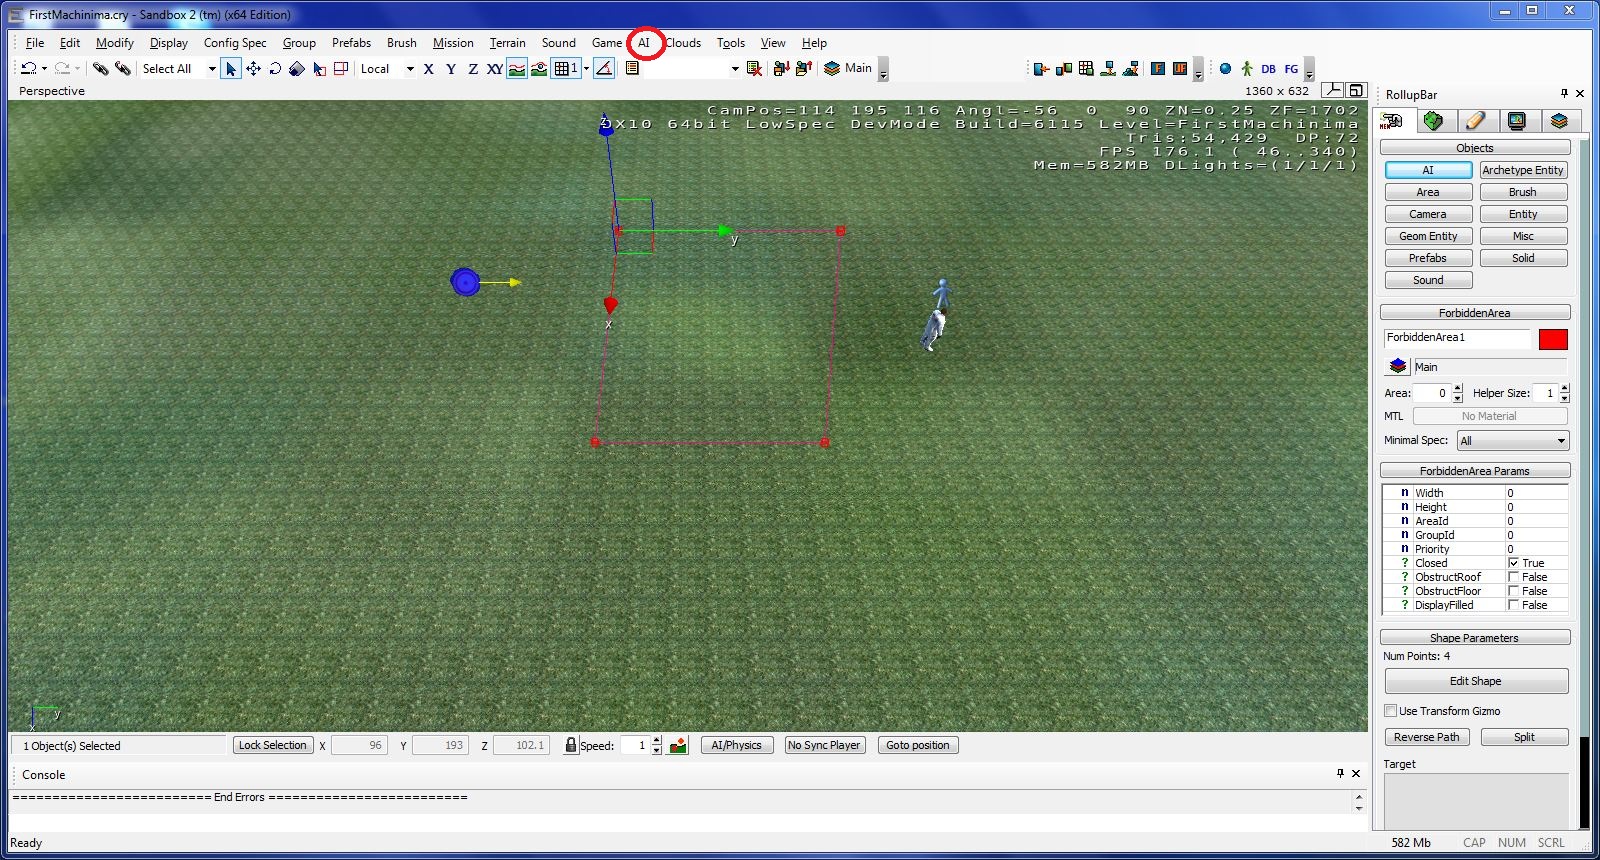
Task: Click the green figure AI toolbar icon
Action: [1247, 68]
